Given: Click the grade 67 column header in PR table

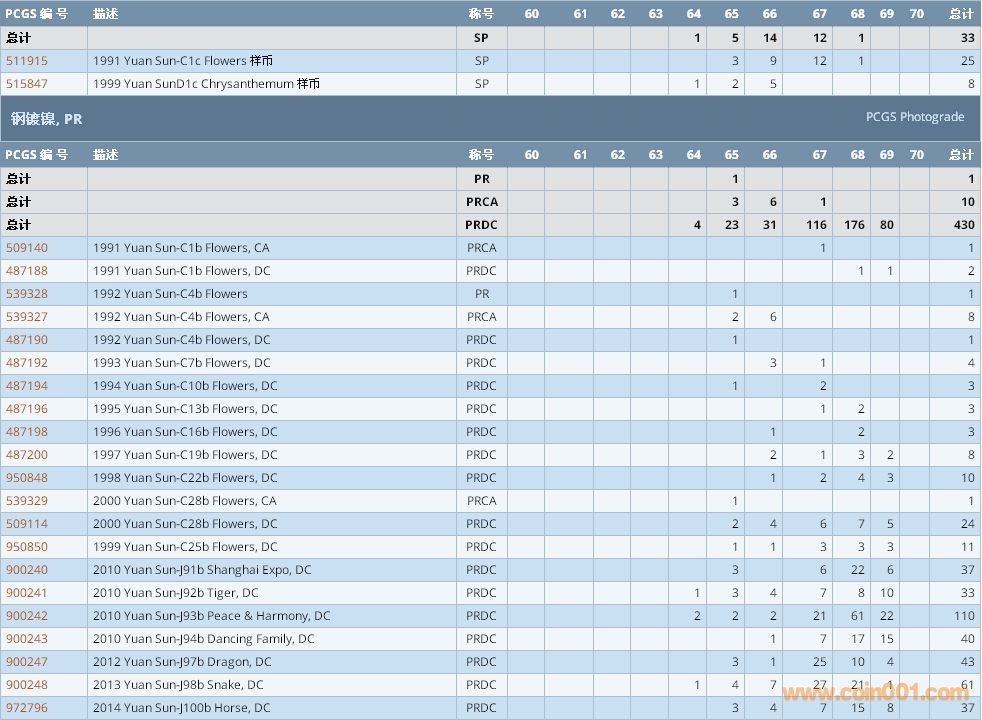Looking at the screenshot, I should click(x=820, y=155).
